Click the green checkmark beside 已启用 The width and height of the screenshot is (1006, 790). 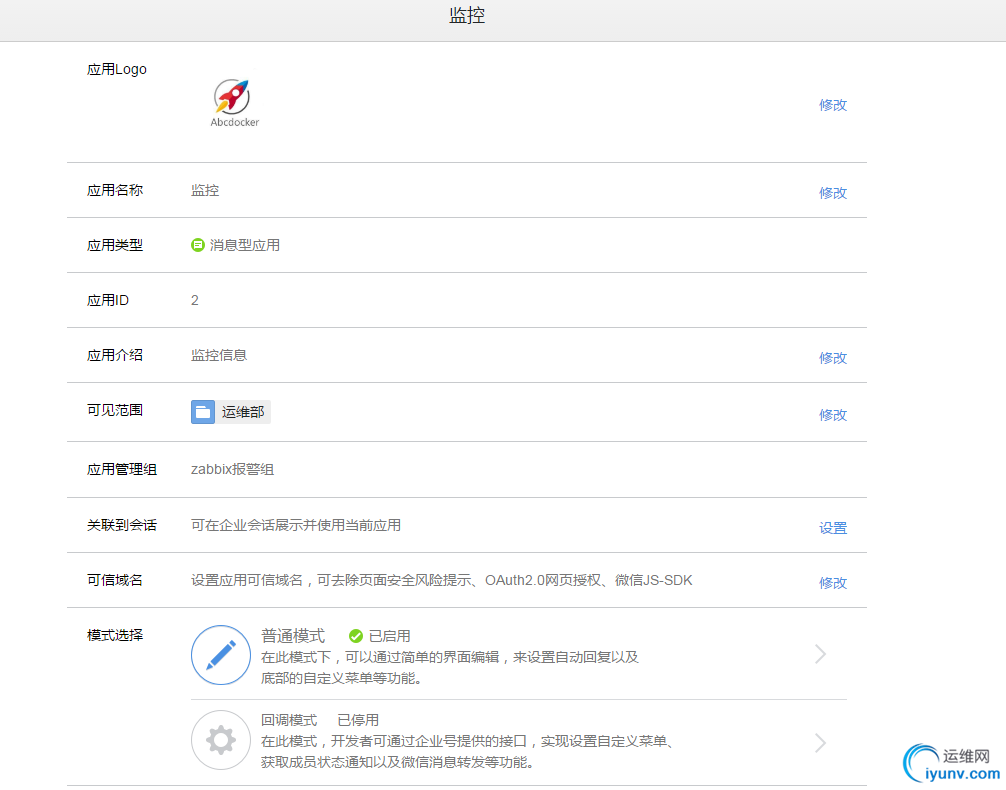coord(357,634)
